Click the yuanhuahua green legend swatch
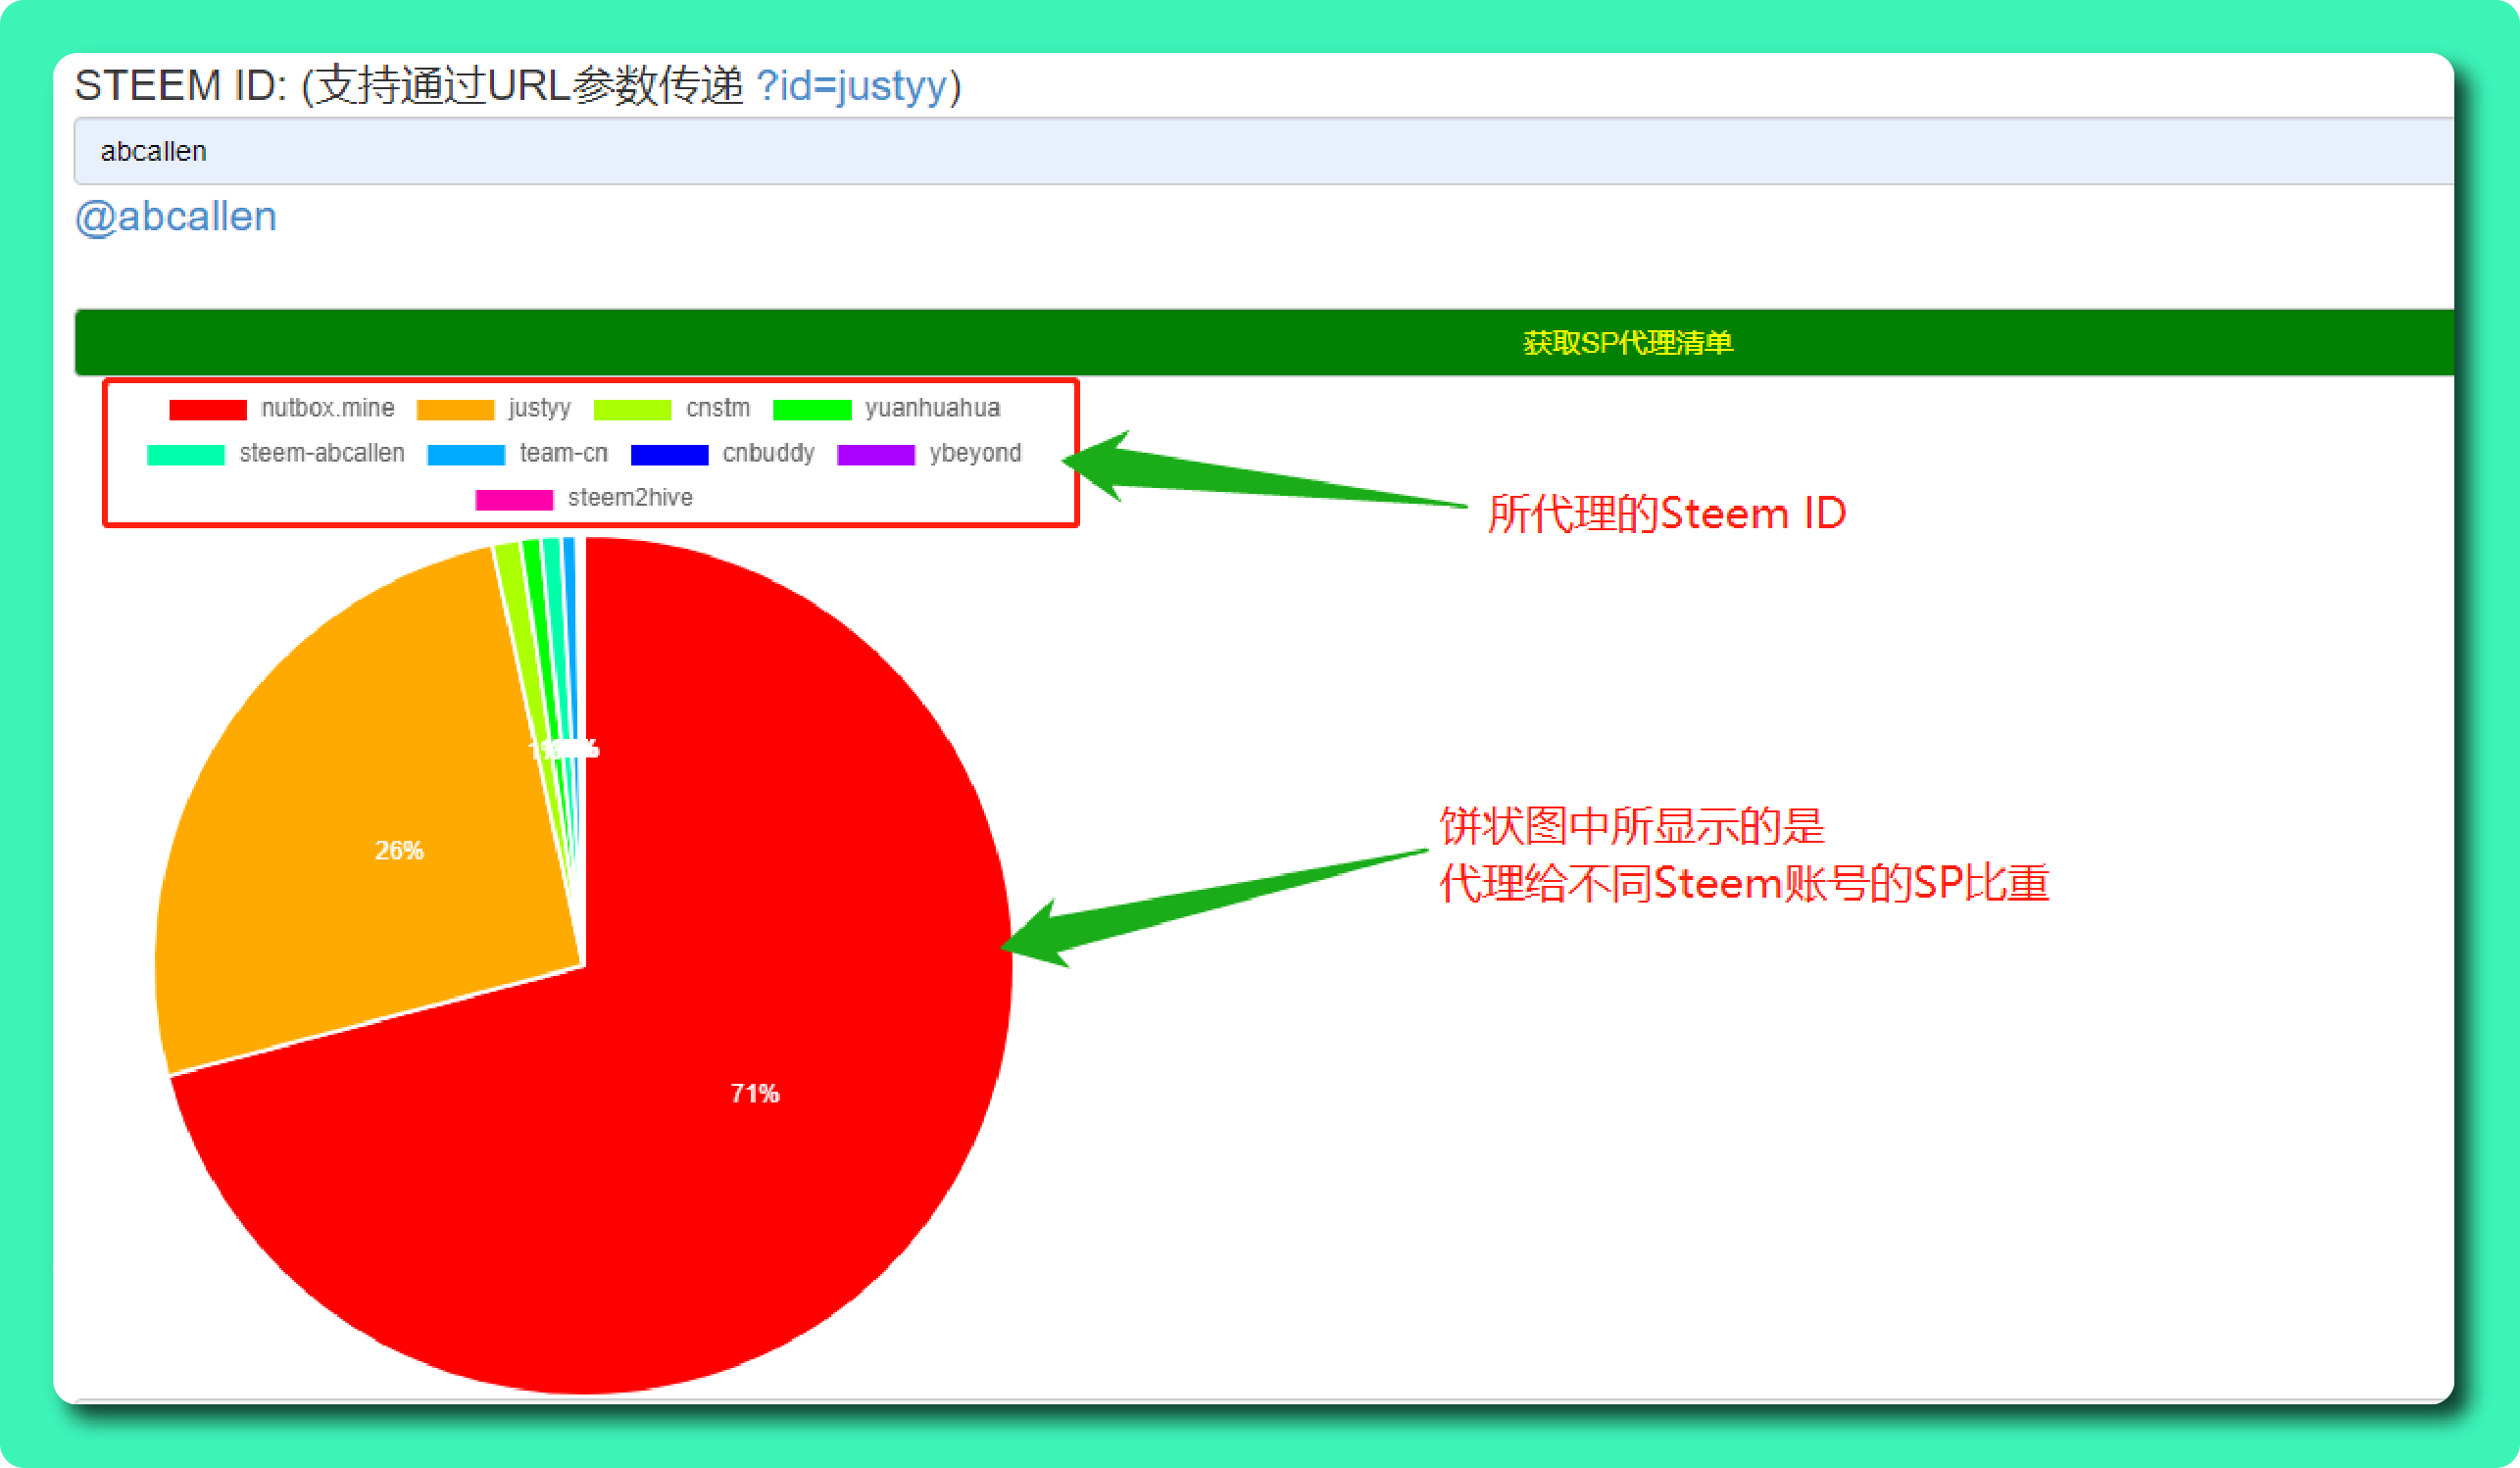The height and width of the screenshot is (1468, 2520). coord(812,410)
